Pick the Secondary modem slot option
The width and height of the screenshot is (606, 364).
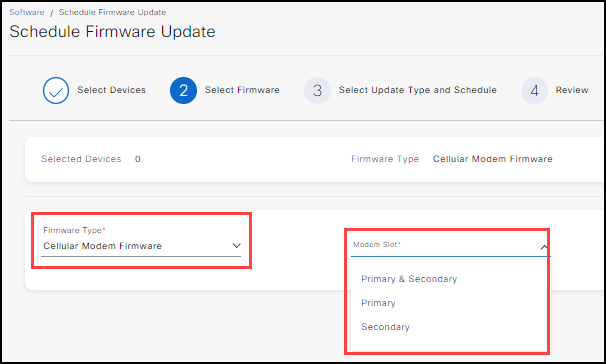(385, 327)
